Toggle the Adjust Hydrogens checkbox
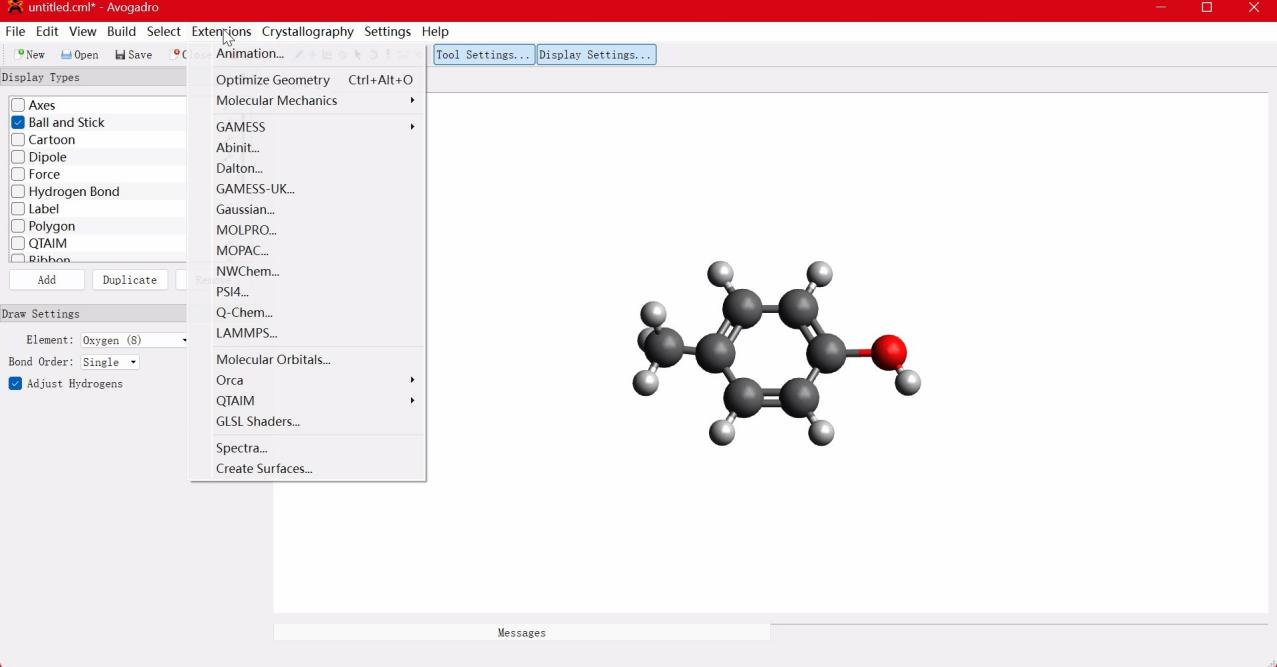Viewport: 1277px width, 667px height. [15, 384]
